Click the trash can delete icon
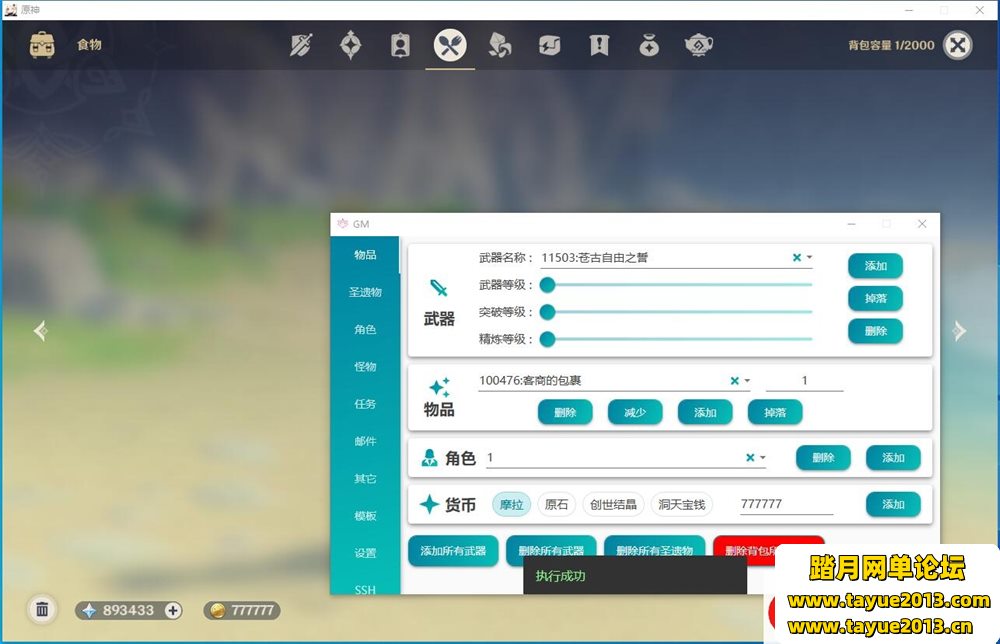Screen dimensions: 1000x644 (x=42, y=610)
